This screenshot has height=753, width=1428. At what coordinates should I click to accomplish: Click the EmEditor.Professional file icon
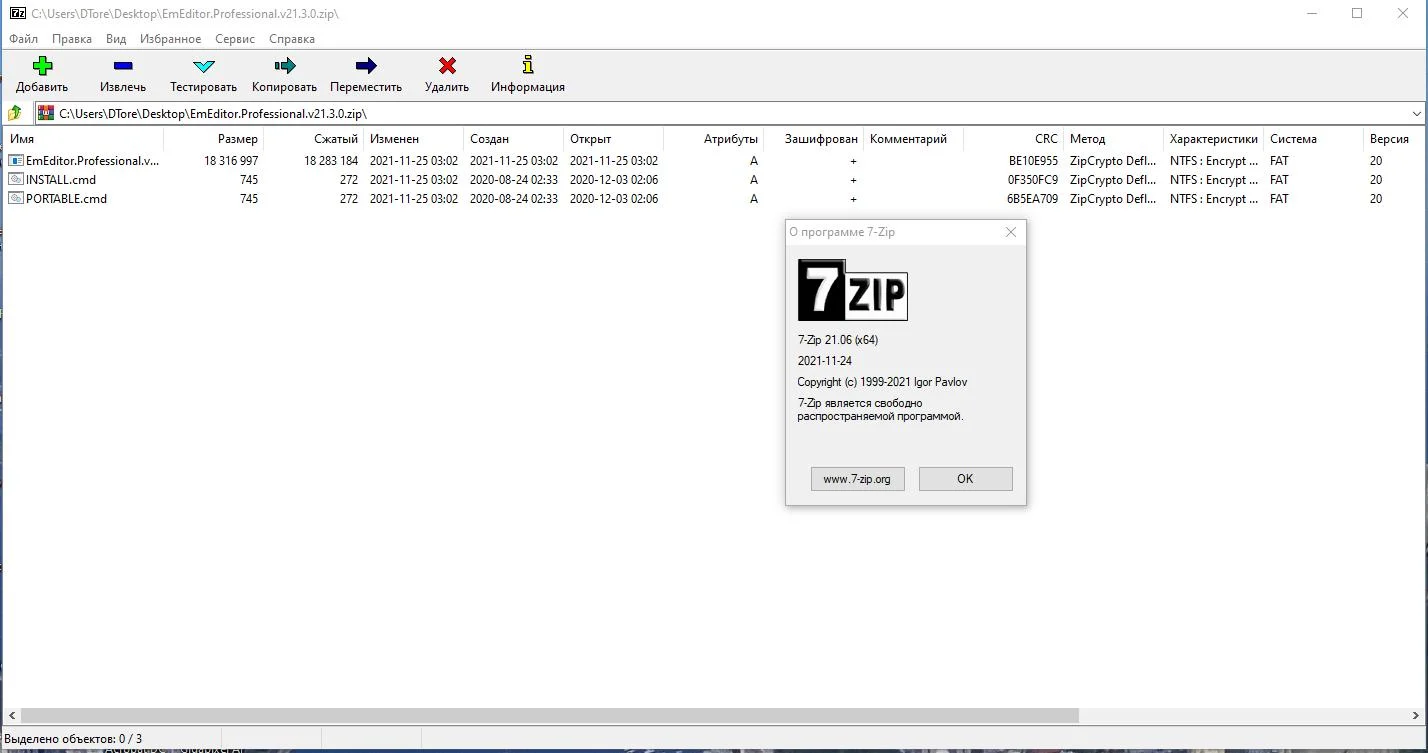[x=15, y=160]
